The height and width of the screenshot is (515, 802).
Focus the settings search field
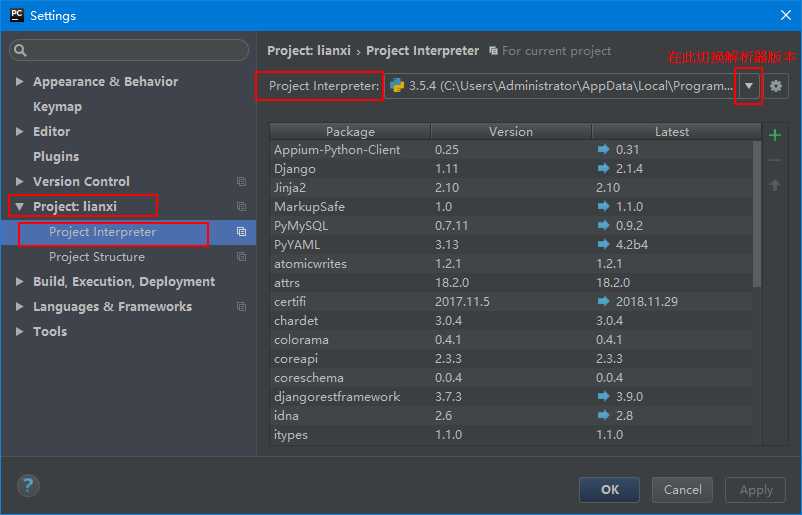pyautogui.click(x=129, y=50)
